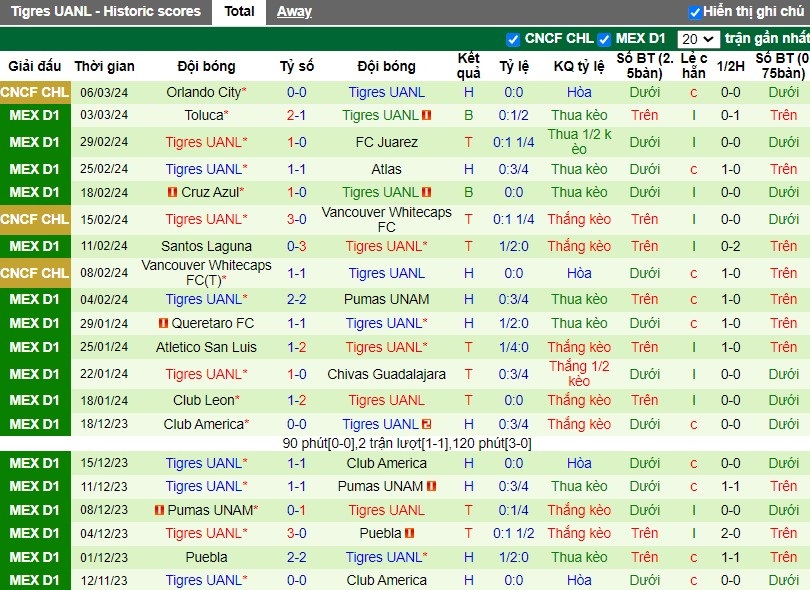Screen dimensions: 810x590
Task: Open Pumas UNAM link in 04/02/24 row
Action: [386, 299]
